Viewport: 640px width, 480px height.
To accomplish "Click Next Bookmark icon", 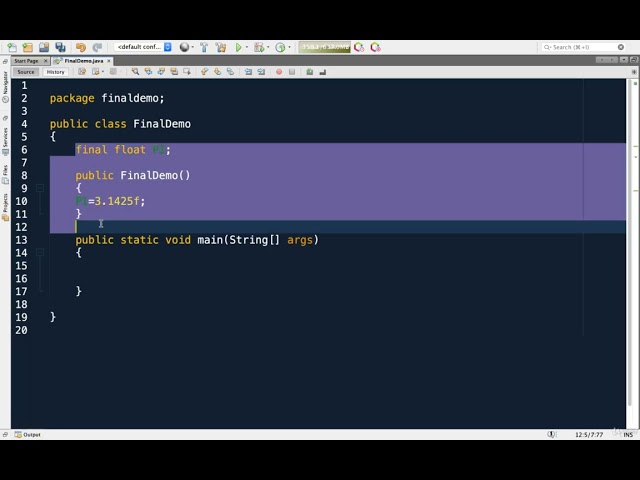I will click(218, 72).
